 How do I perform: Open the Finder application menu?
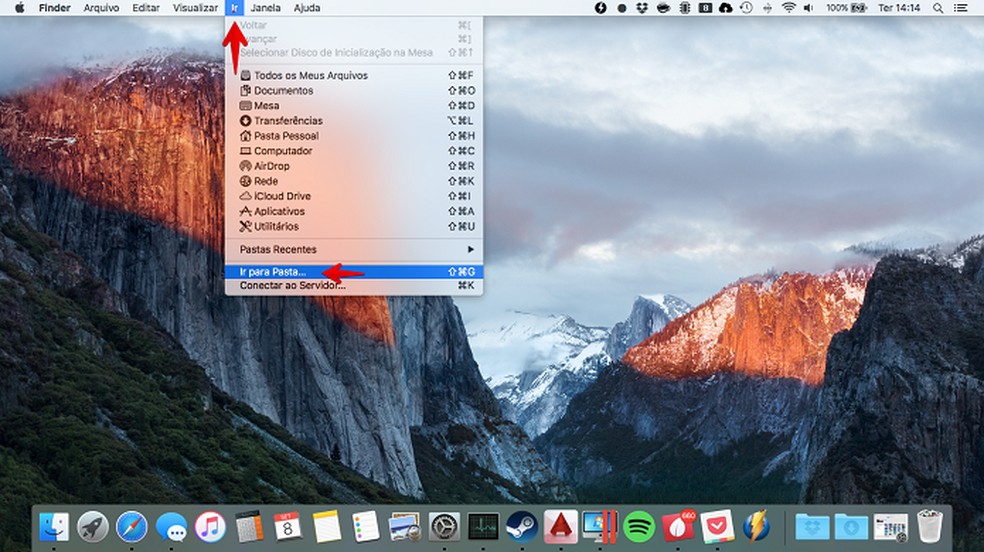[55, 8]
